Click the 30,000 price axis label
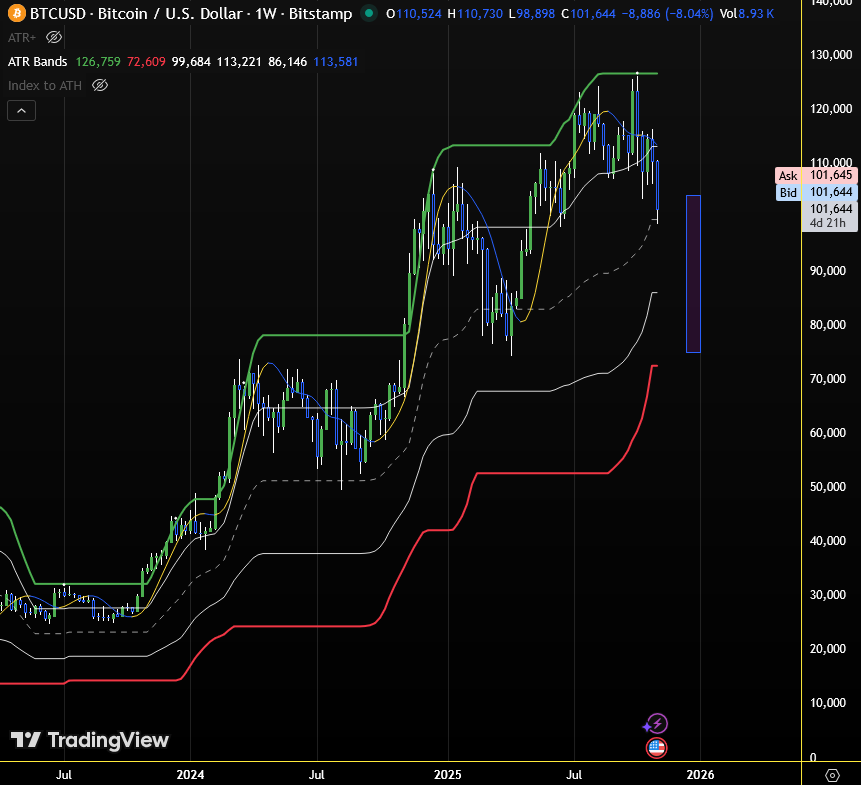The width and height of the screenshot is (861, 785). pos(828,595)
